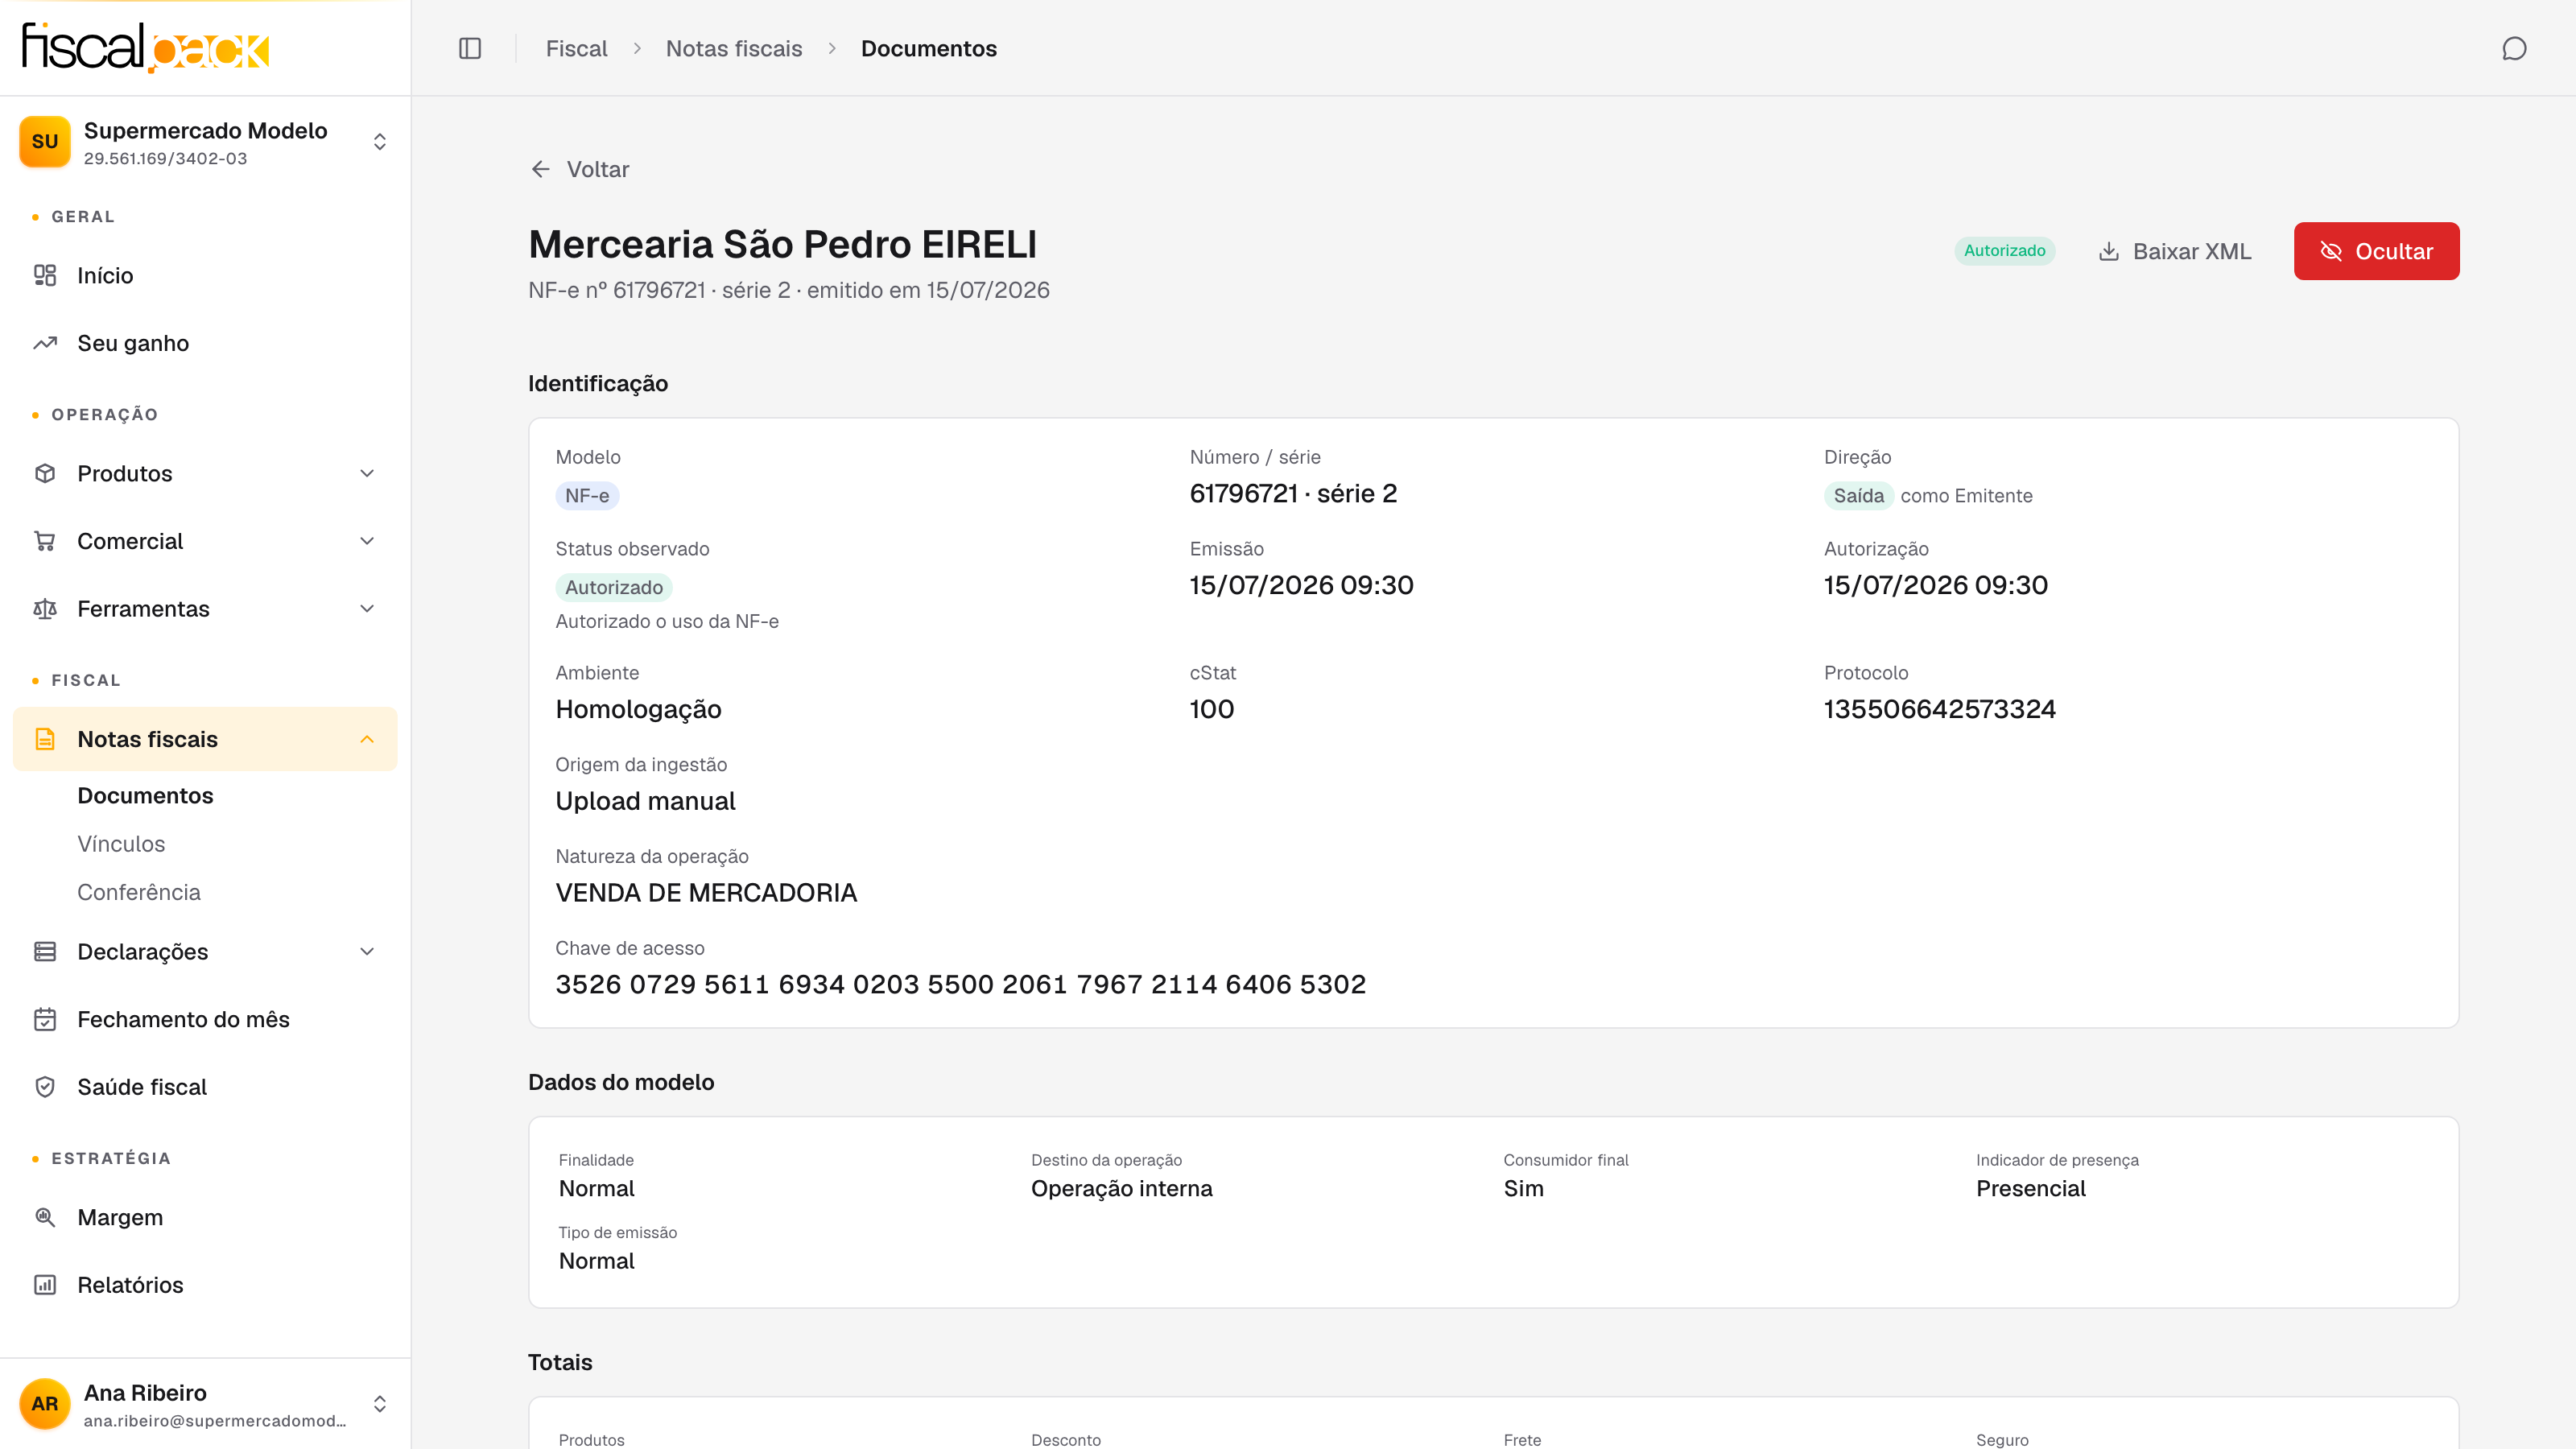The width and height of the screenshot is (2576, 1449).
Task: Expand the Ferramentas menu chevron
Action: click(367, 609)
